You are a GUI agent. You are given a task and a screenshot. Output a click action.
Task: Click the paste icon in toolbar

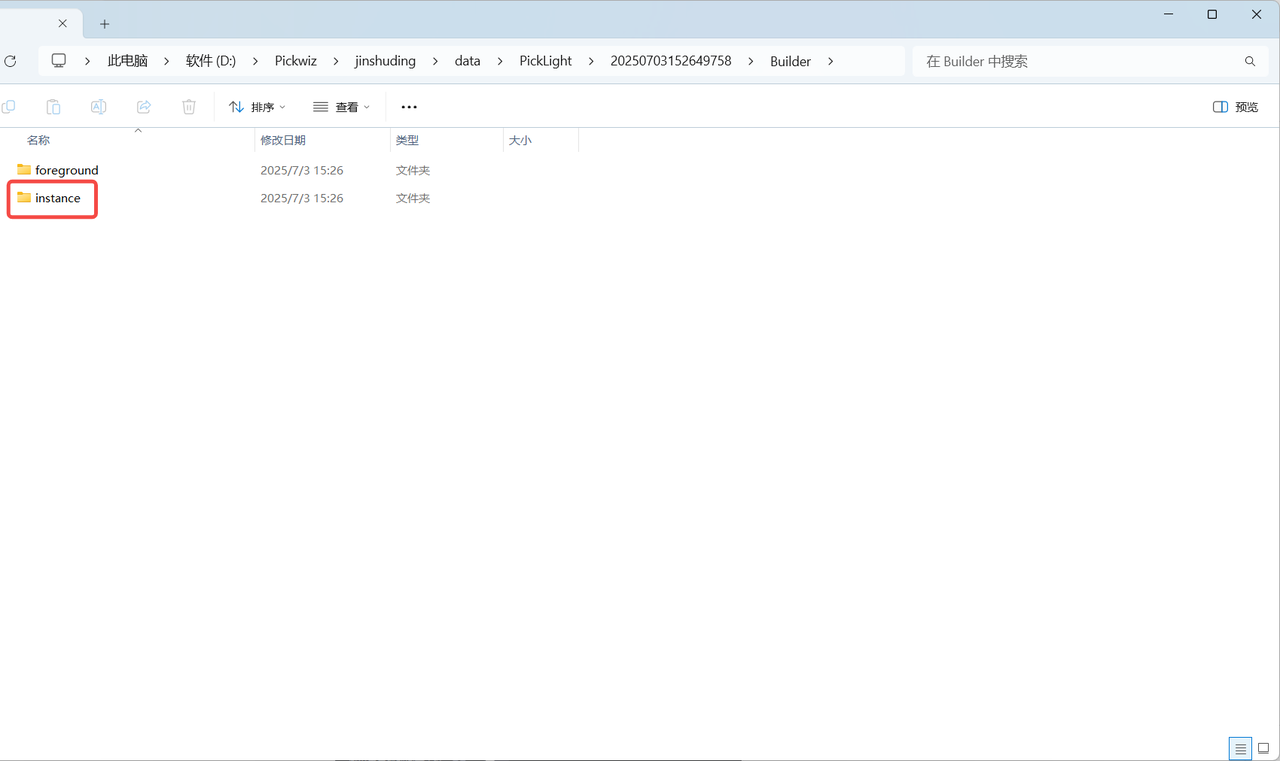pos(53,107)
